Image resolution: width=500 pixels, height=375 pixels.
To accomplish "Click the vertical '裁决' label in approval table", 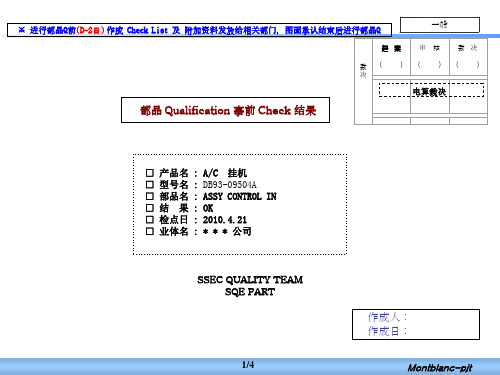I will point(363,70).
